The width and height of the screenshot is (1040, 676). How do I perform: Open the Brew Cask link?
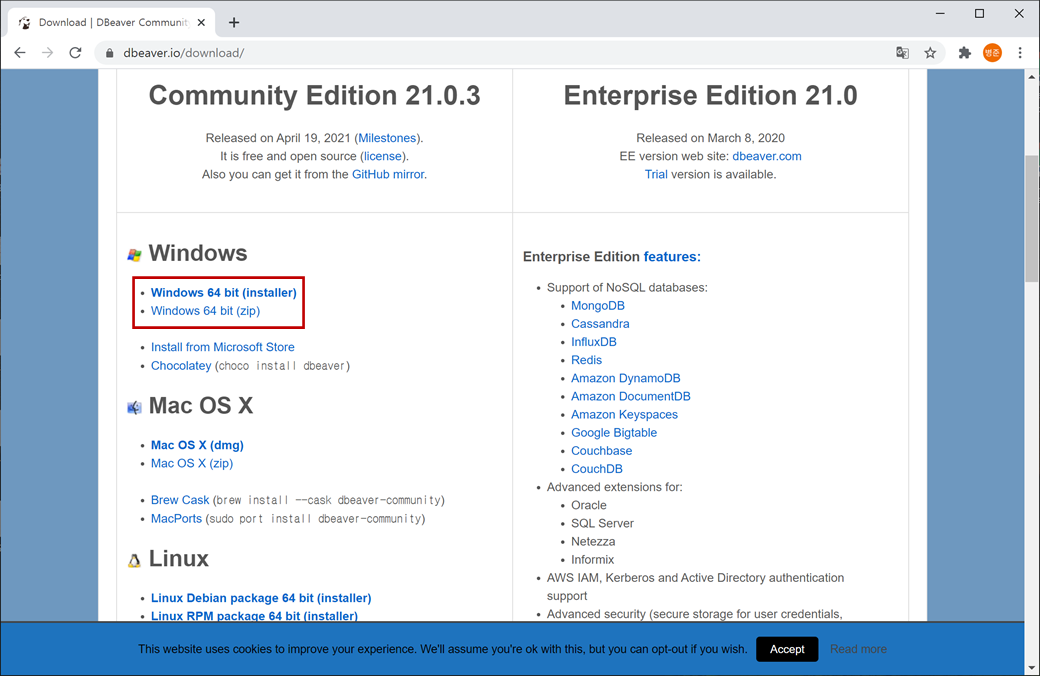[x=180, y=500]
